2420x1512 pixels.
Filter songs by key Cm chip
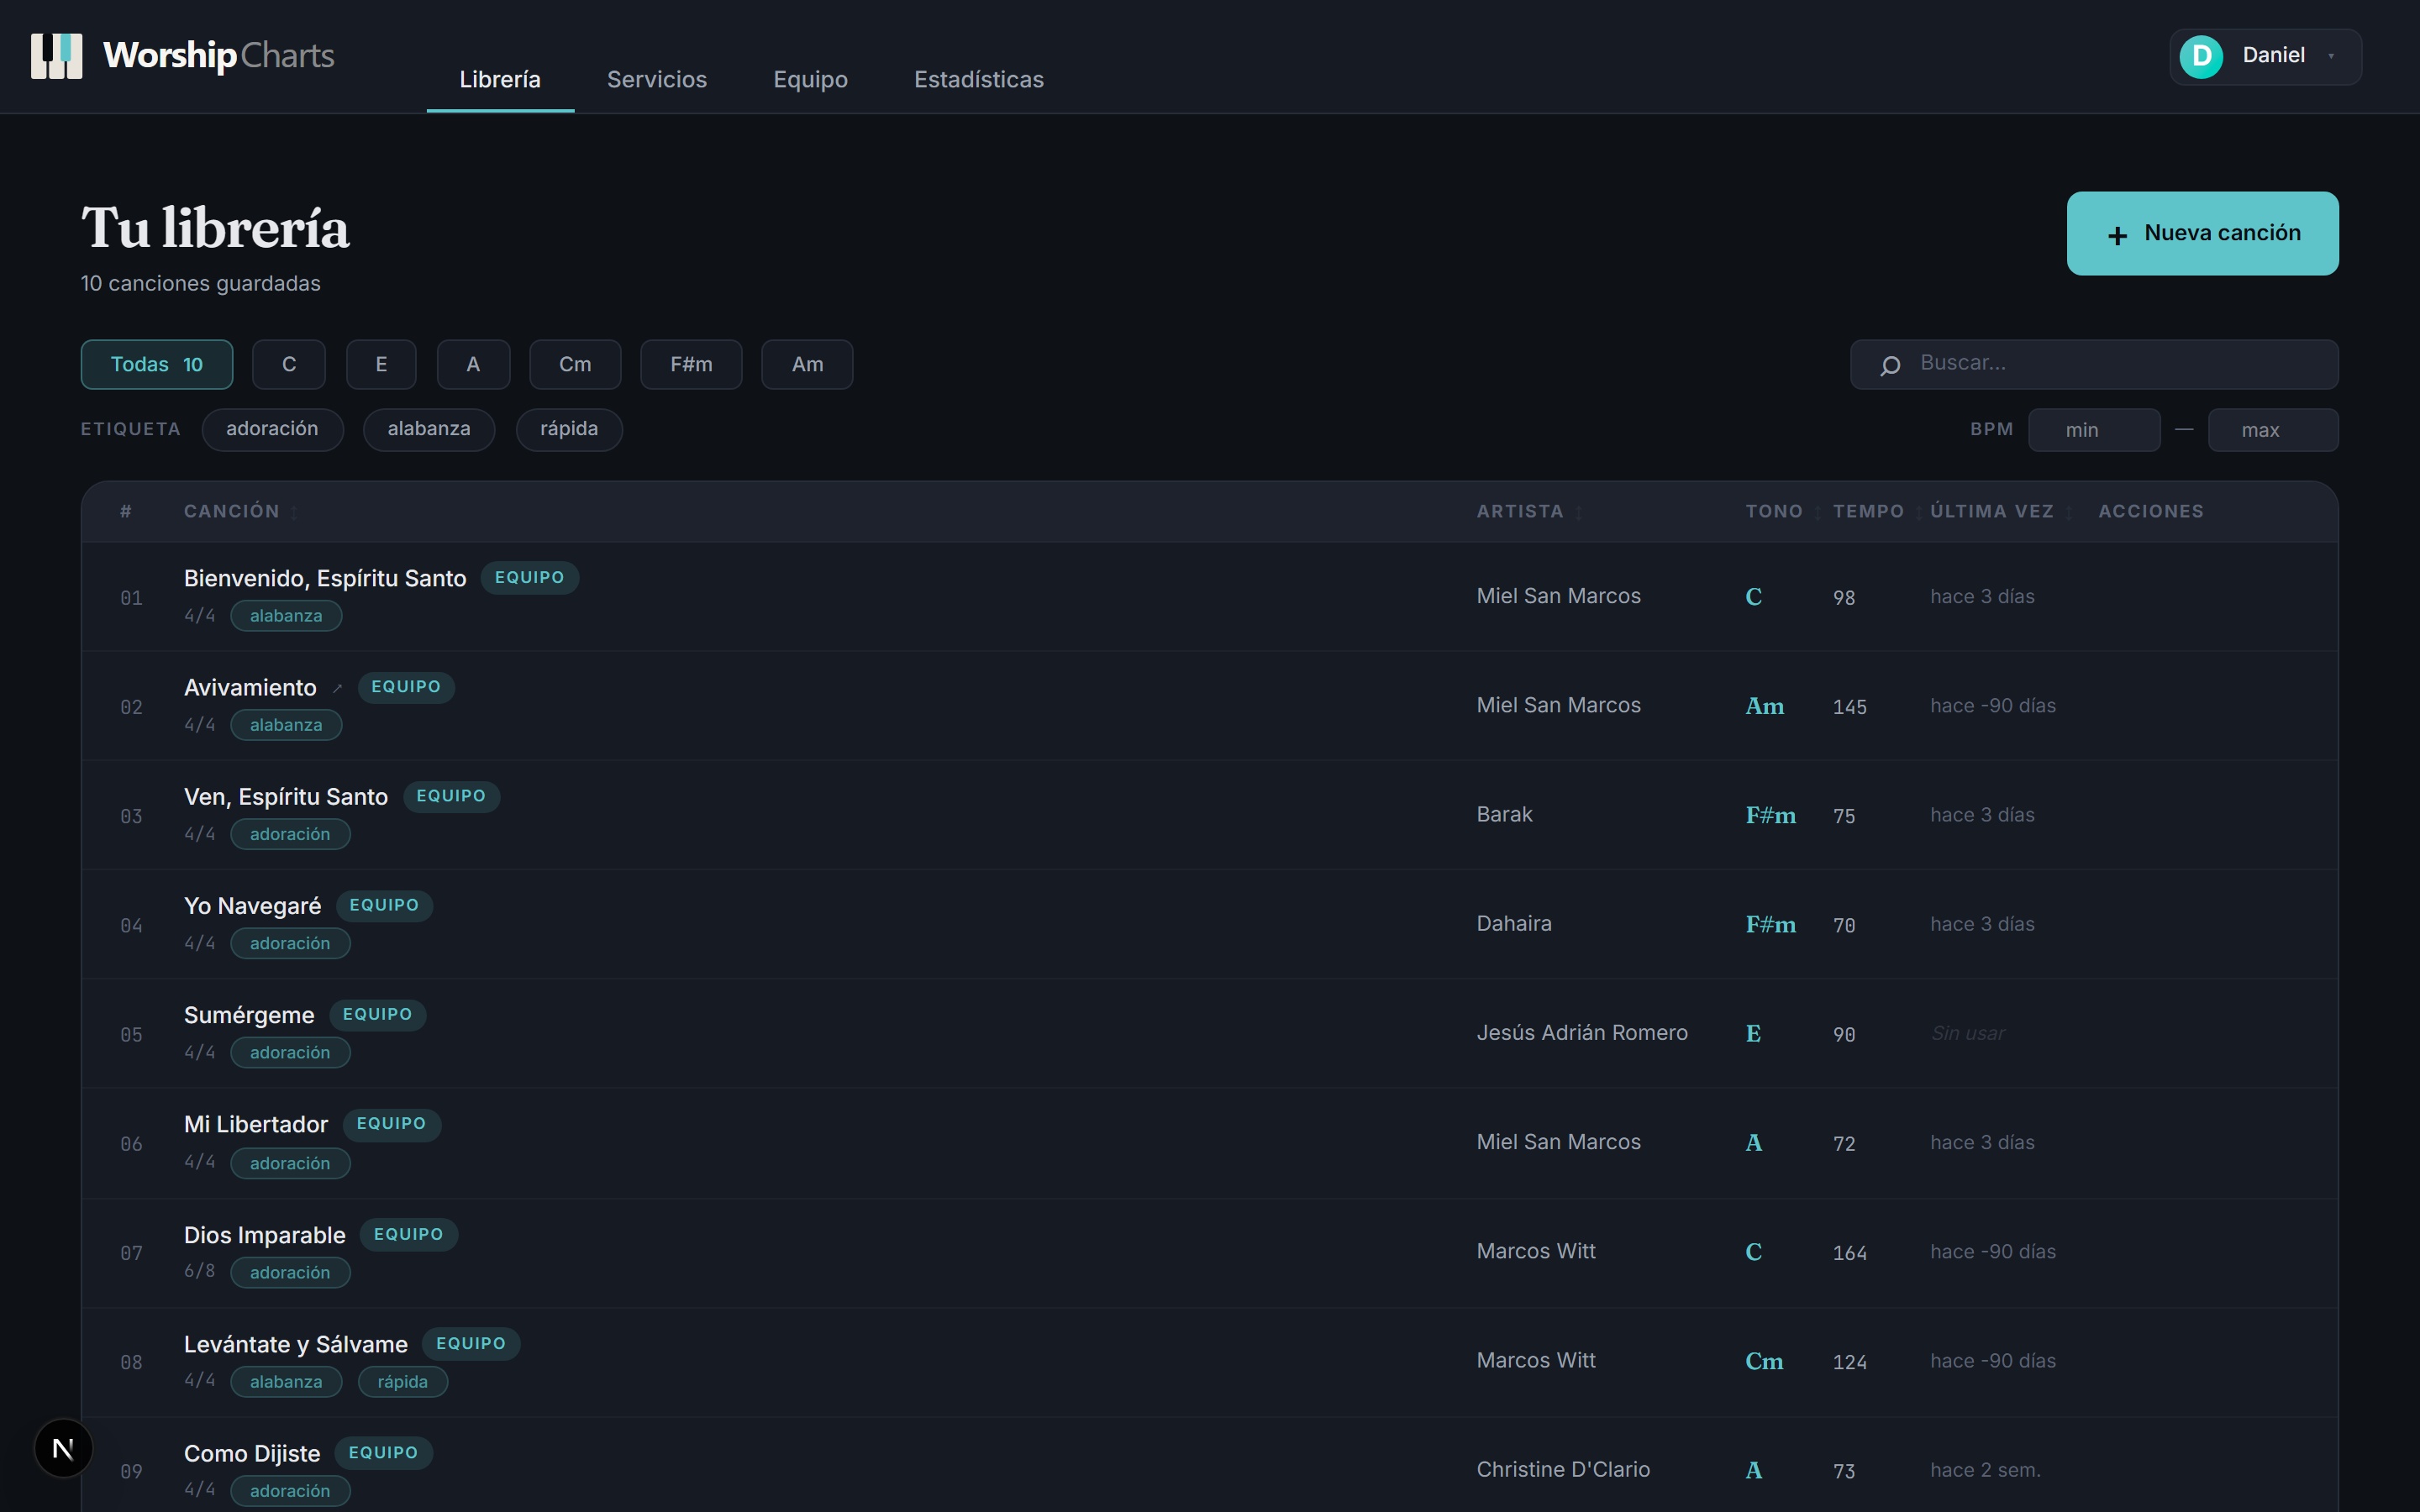575,364
